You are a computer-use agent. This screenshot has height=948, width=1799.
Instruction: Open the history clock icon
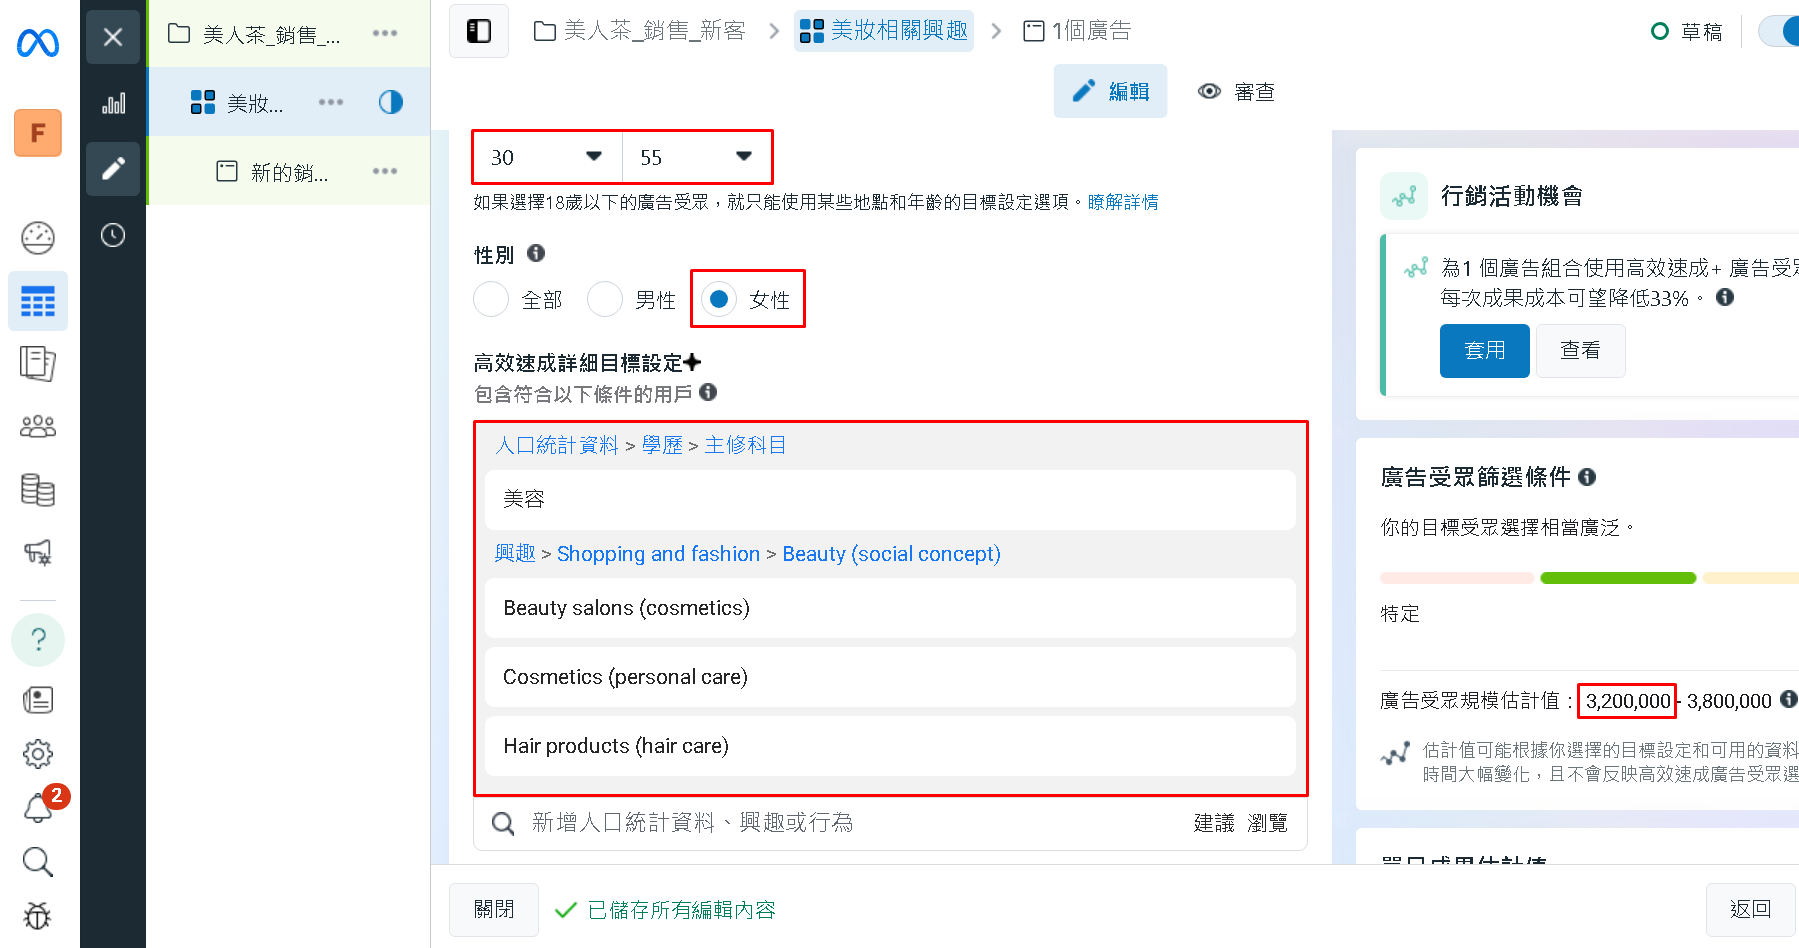[113, 235]
